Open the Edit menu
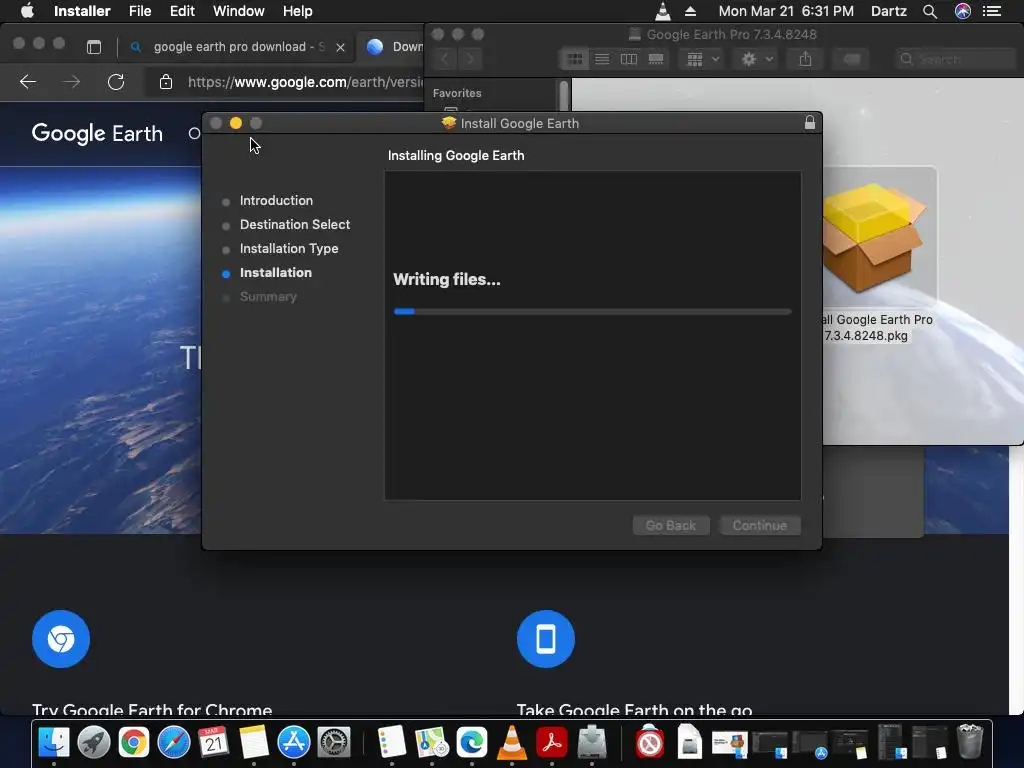Viewport: 1024px width, 768px height. [x=182, y=11]
